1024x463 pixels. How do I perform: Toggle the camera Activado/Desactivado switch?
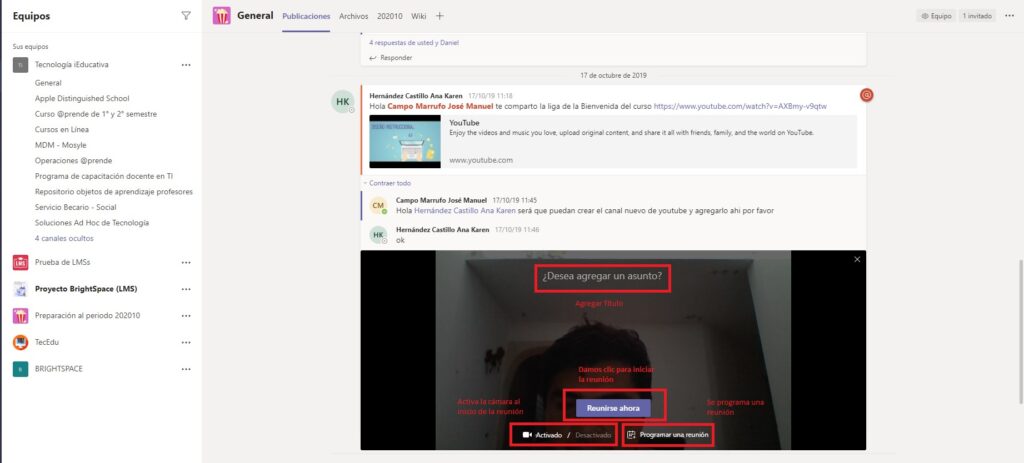(x=566, y=435)
